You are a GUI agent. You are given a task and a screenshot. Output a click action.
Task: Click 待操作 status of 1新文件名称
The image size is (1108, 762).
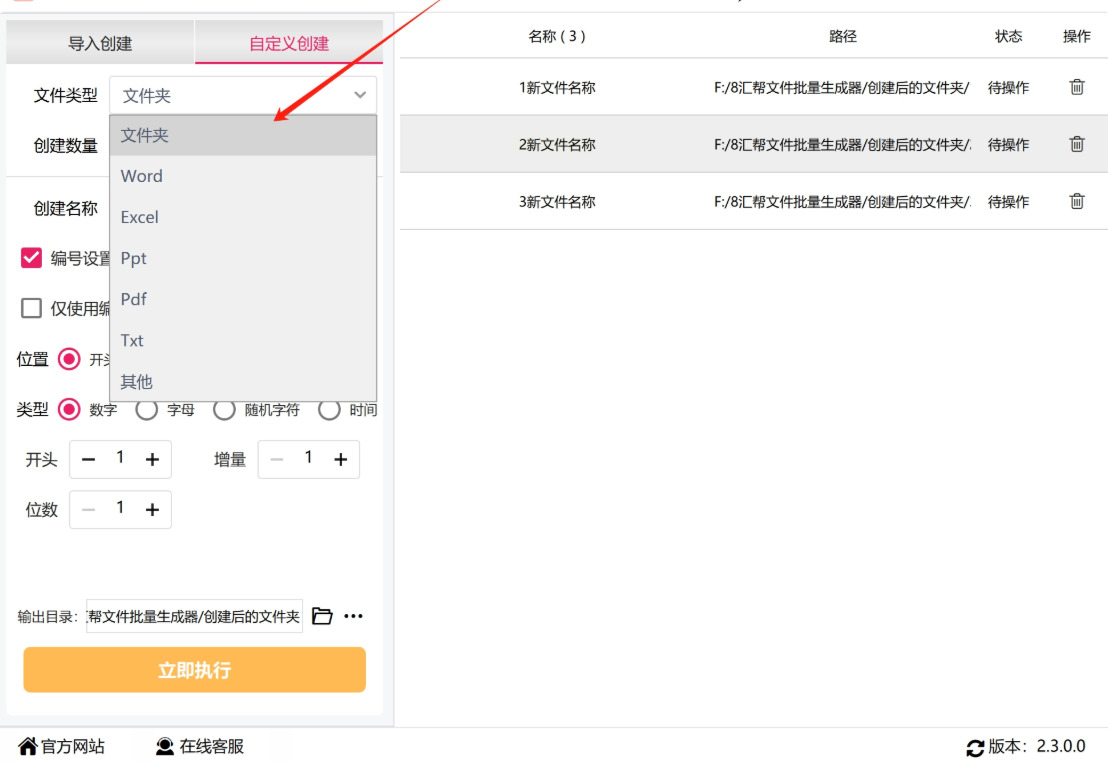[1008, 87]
